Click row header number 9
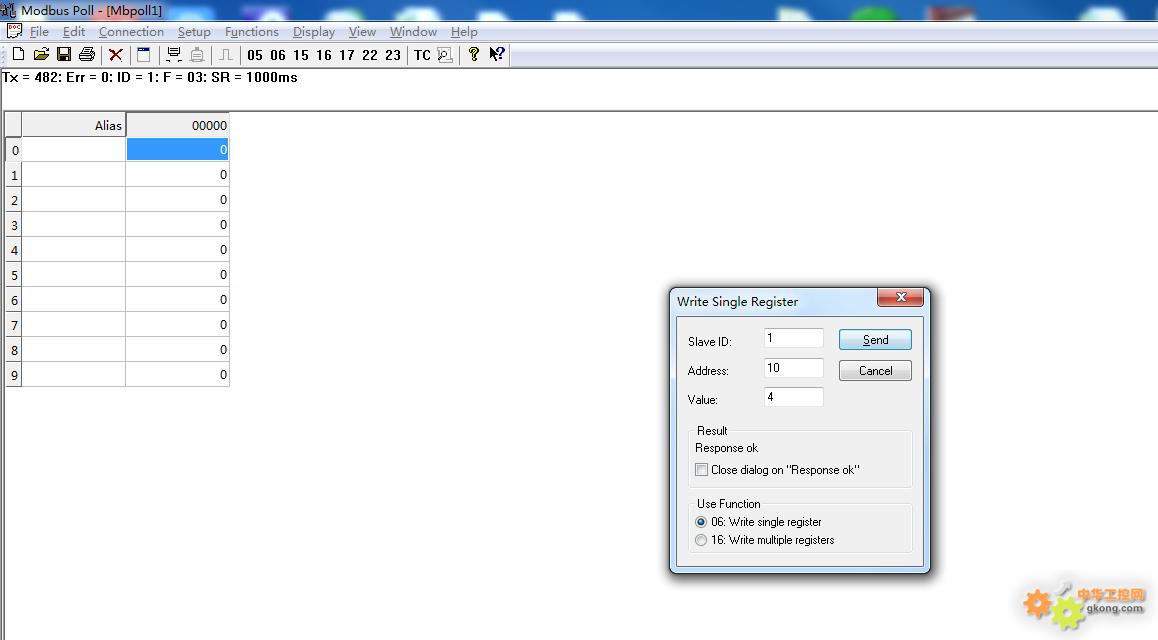Image resolution: width=1158 pixels, height=640 pixels. [14, 375]
